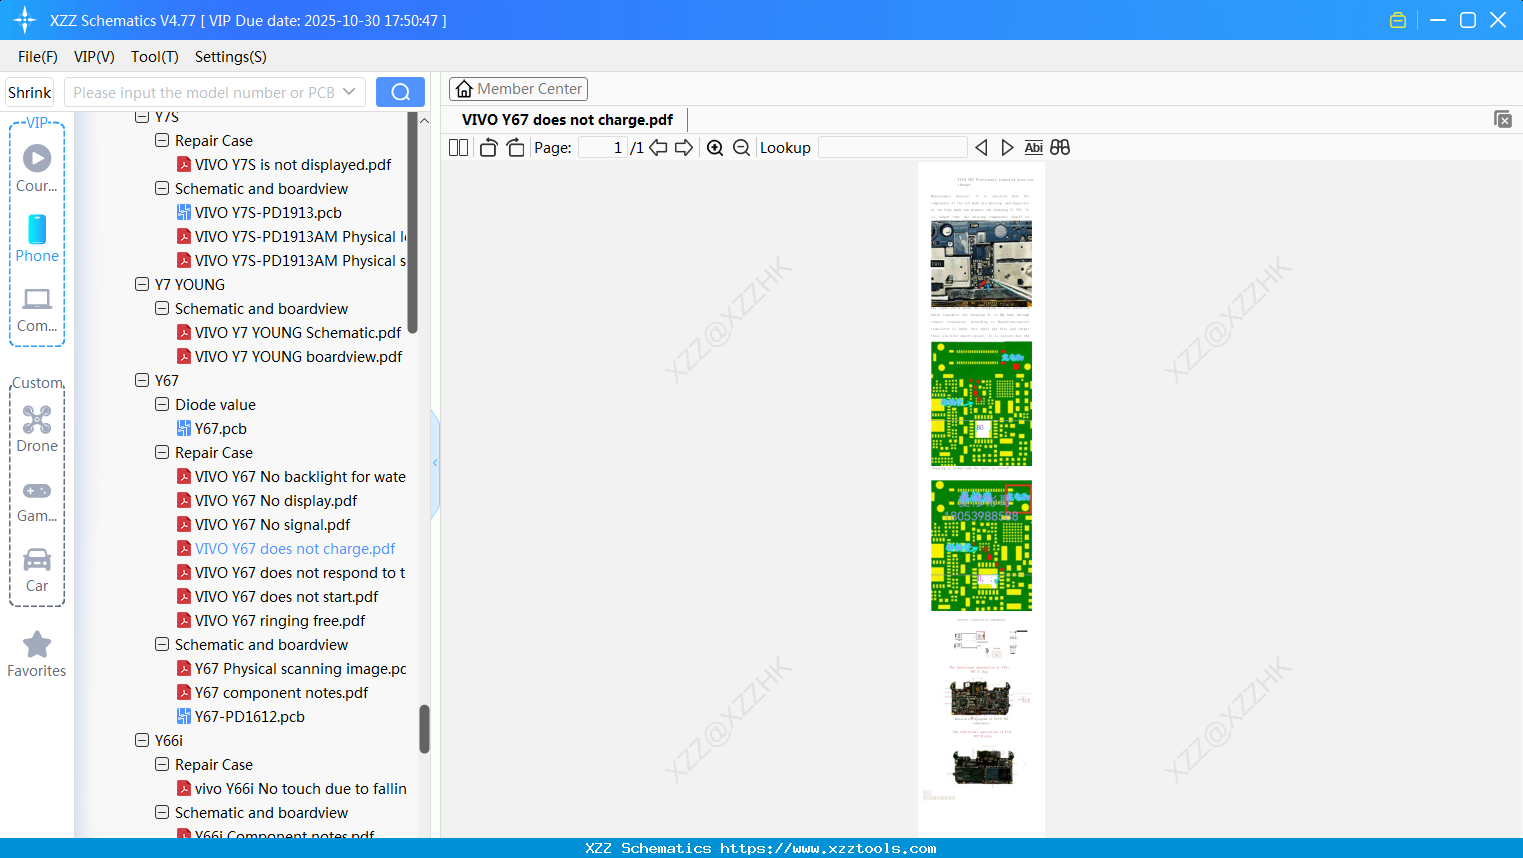Open Favorites star in sidebar
This screenshot has width=1523, height=858.
pos(37,654)
